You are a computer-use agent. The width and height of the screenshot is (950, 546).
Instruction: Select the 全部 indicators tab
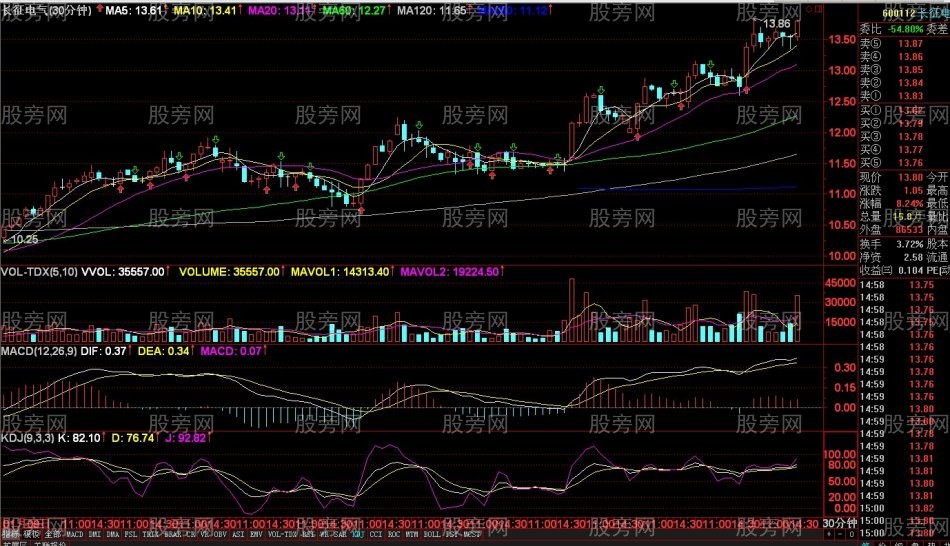pyautogui.click(x=53, y=534)
